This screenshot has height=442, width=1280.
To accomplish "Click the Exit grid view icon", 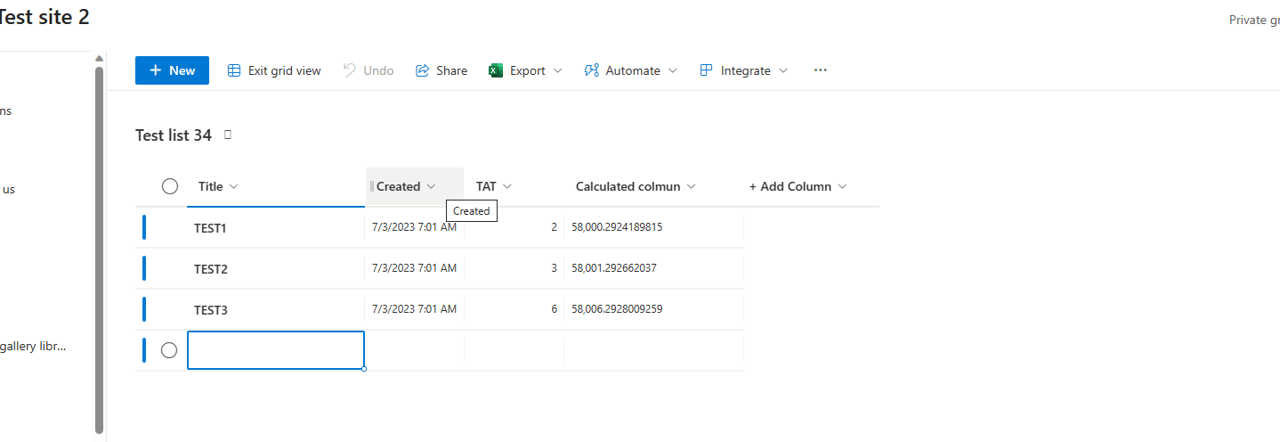I will tap(234, 71).
